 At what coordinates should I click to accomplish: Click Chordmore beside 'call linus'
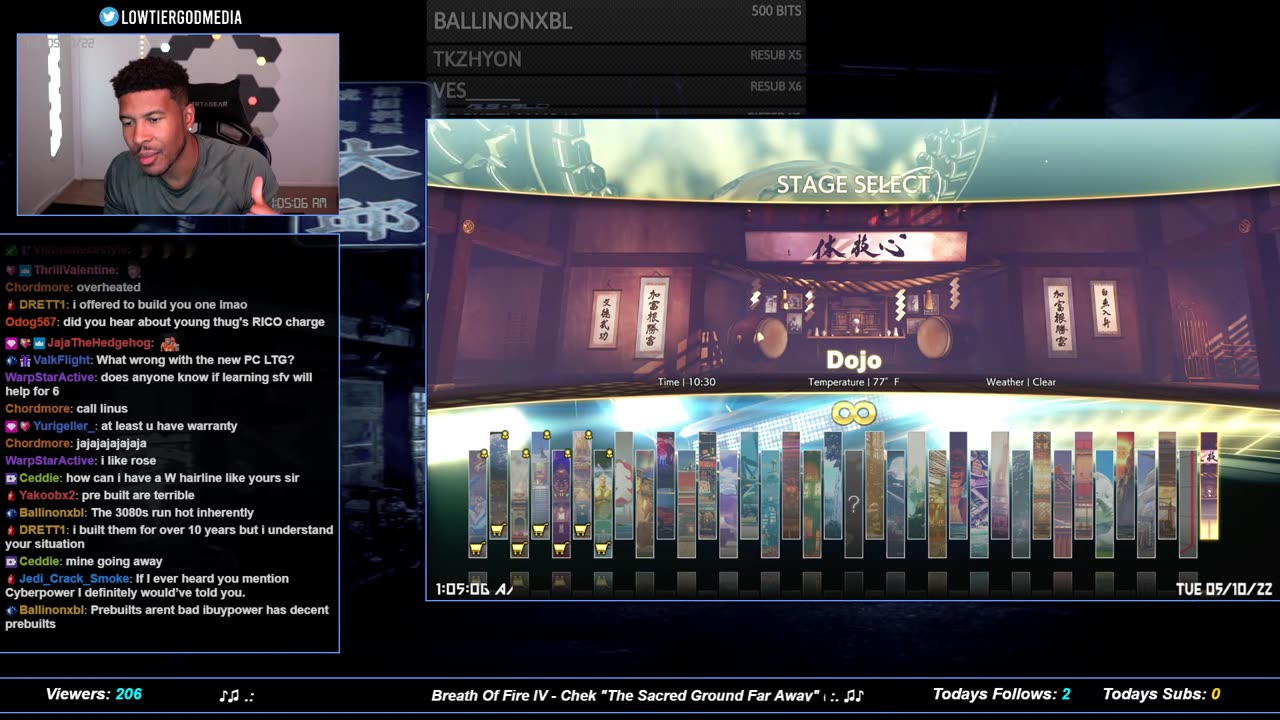tap(38, 409)
